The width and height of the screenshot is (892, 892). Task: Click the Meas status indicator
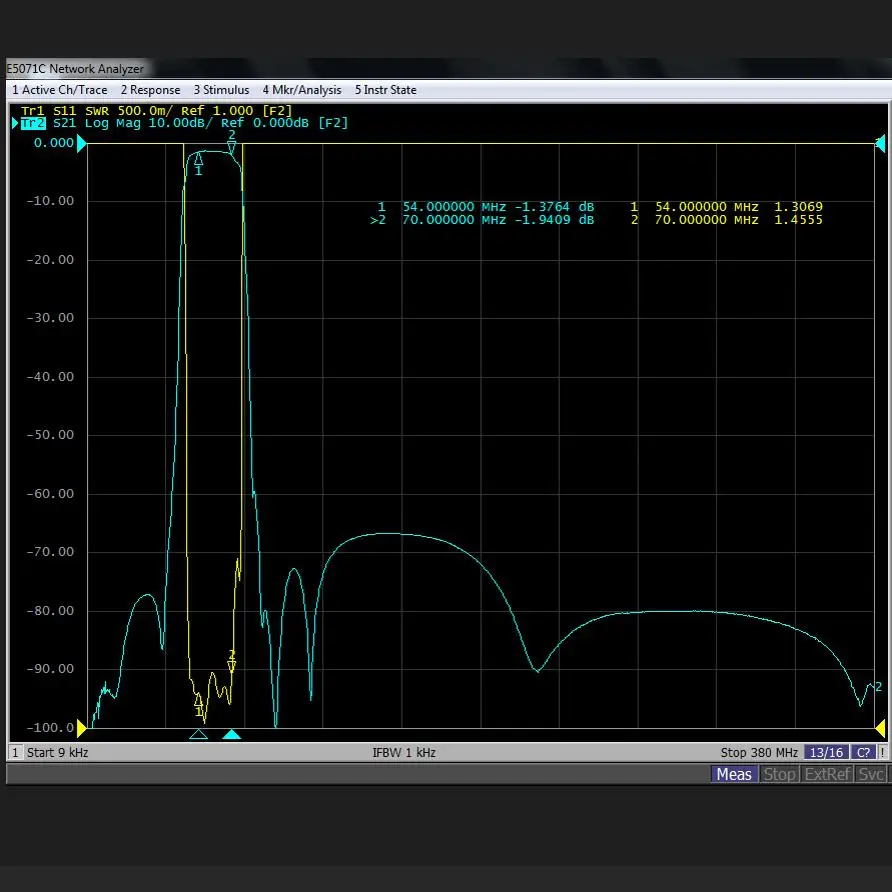click(x=734, y=774)
